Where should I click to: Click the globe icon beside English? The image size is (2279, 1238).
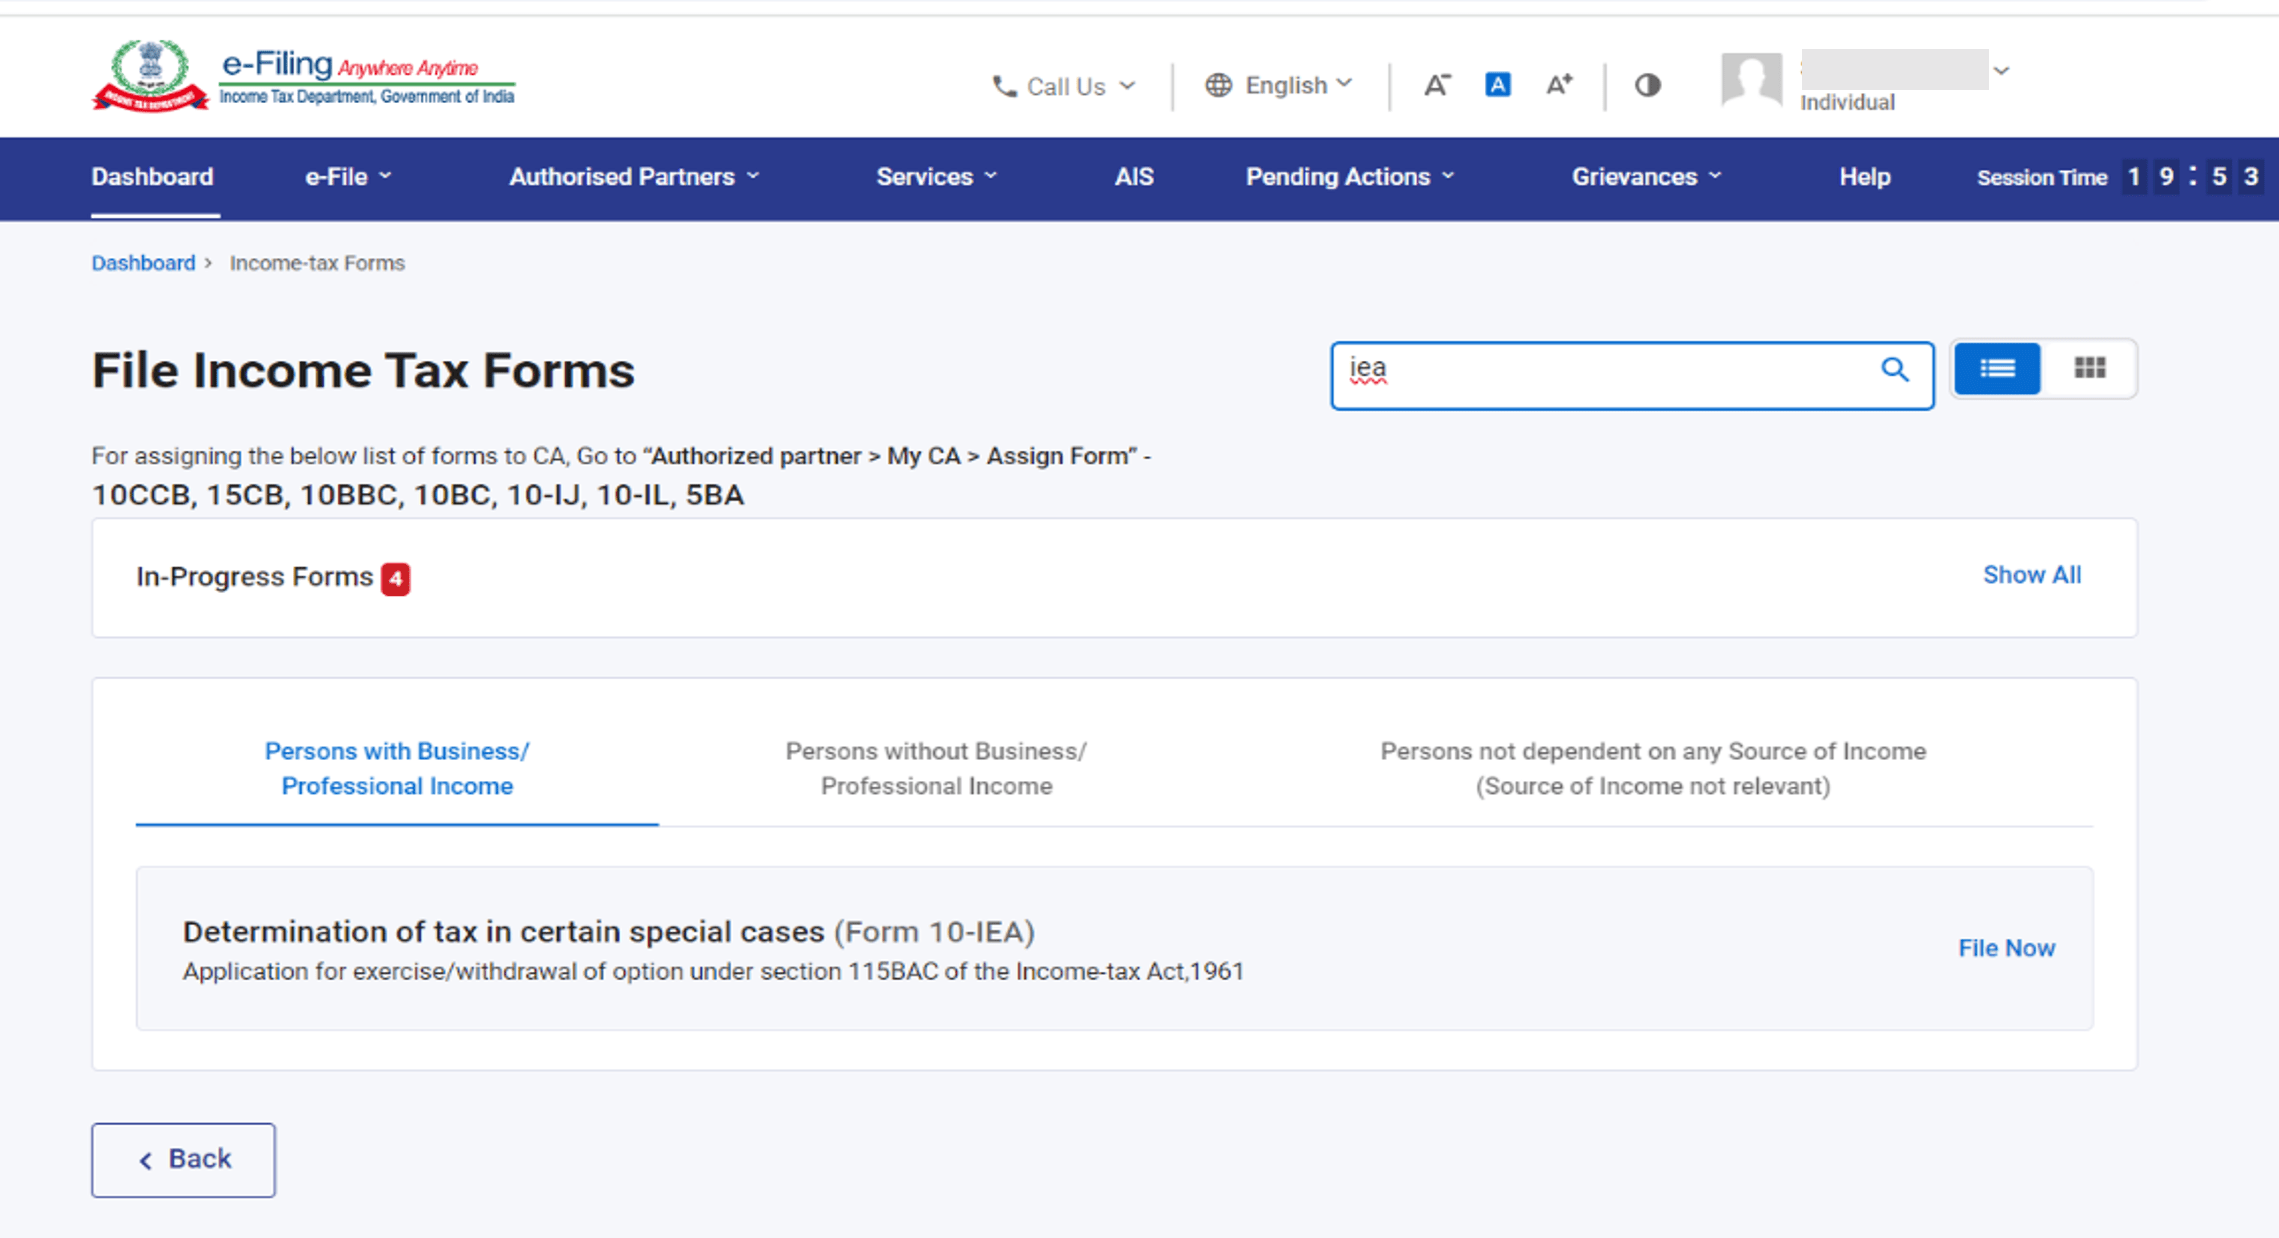[x=1218, y=85]
